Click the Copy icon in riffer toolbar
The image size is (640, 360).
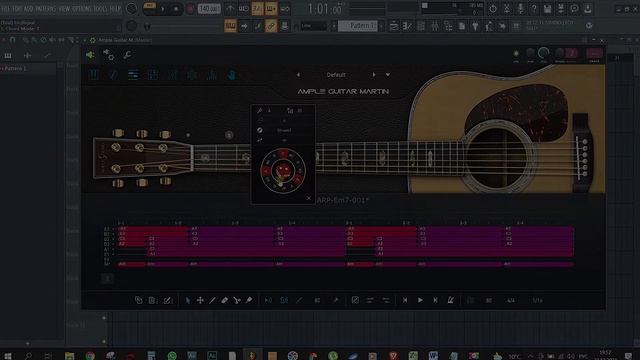tap(138, 300)
